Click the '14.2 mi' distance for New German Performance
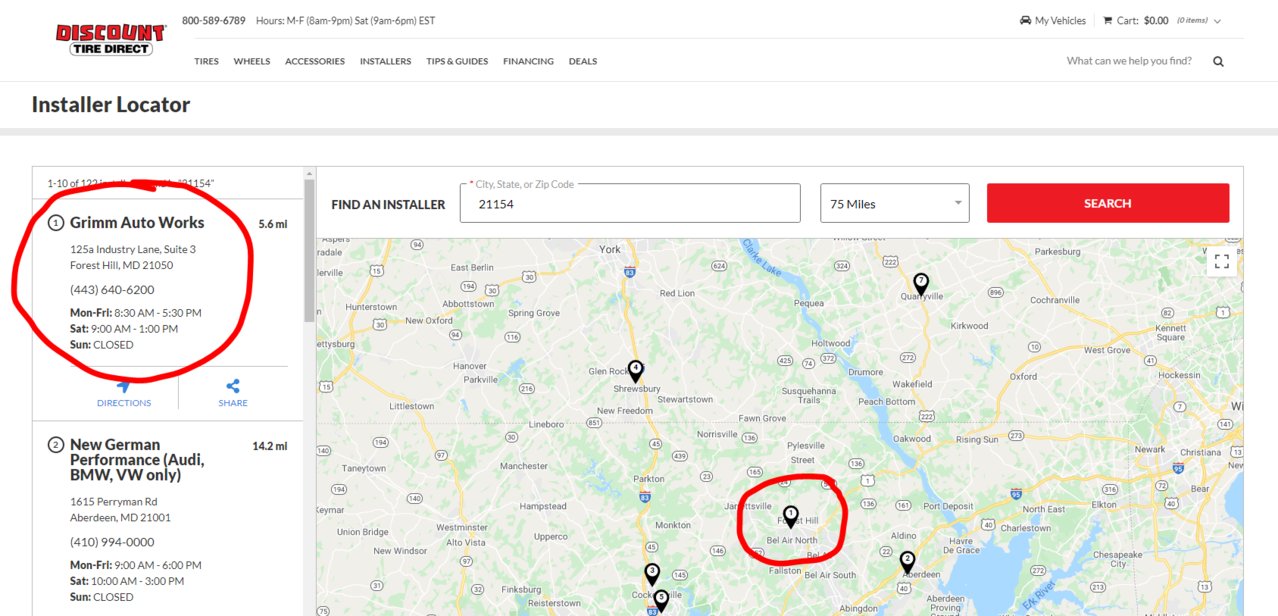 pos(270,446)
